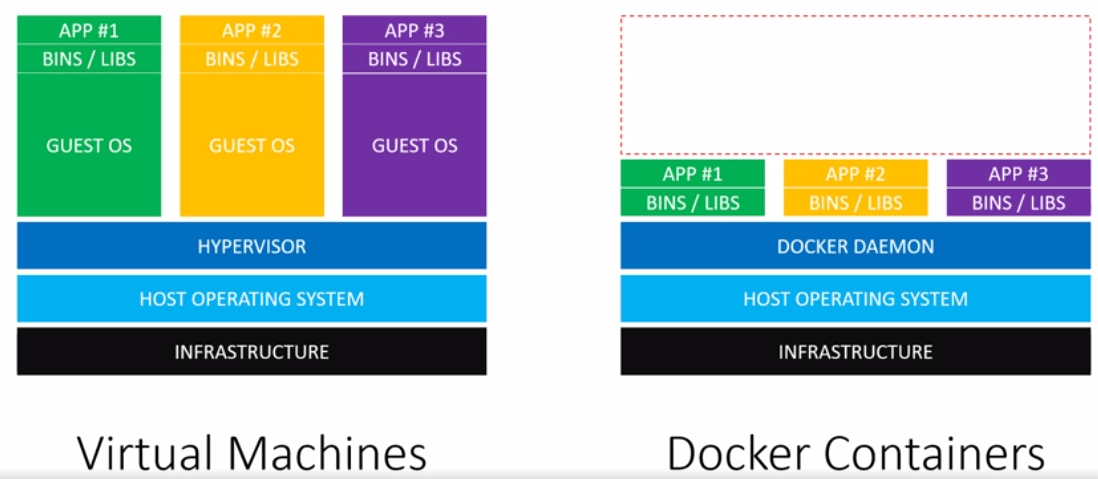Click yellow APP #2 block in Virtual Machines diagram
This screenshot has width=1098, height=479.
click(252, 30)
